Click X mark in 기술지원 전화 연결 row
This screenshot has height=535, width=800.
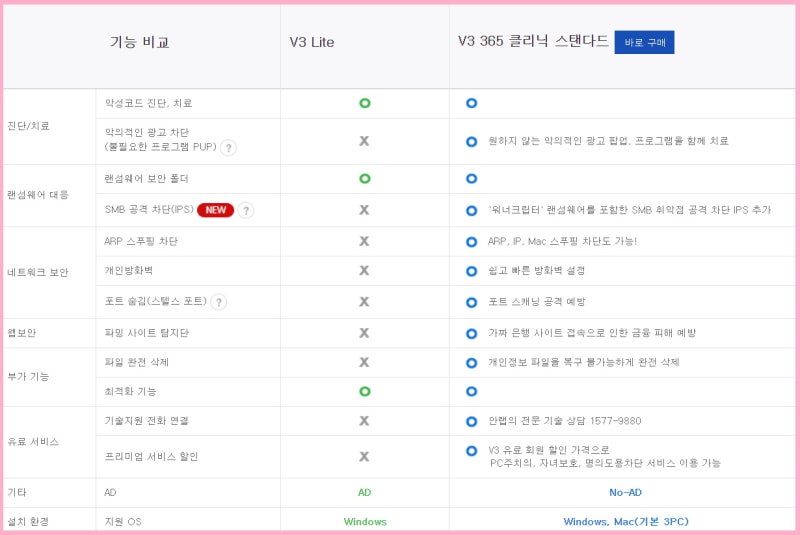(364, 421)
